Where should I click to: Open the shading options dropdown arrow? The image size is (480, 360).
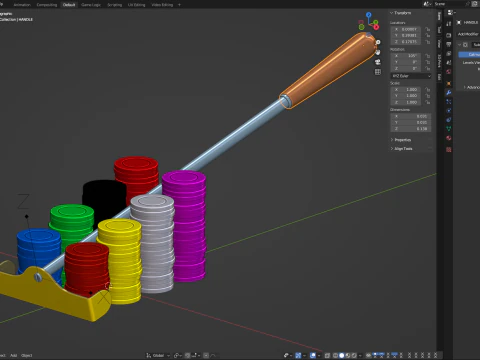(360, 355)
